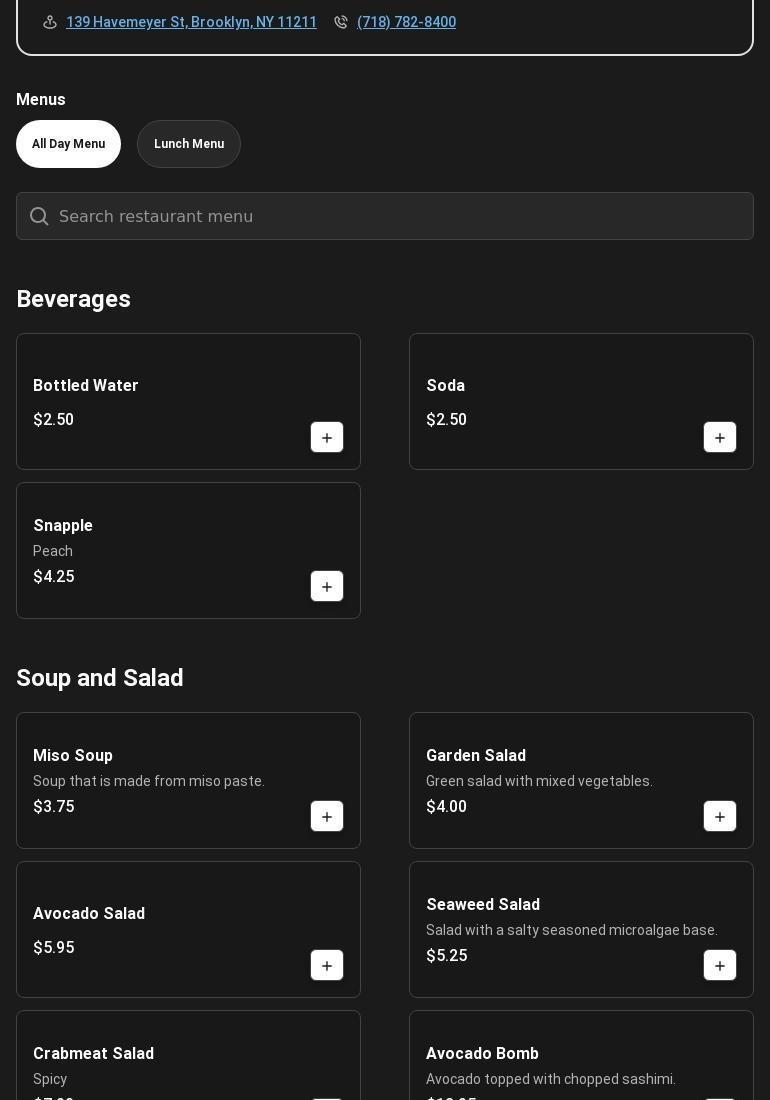770x1100 pixels.
Task: Select the All Day Menu tab
Action: [x=68, y=144]
